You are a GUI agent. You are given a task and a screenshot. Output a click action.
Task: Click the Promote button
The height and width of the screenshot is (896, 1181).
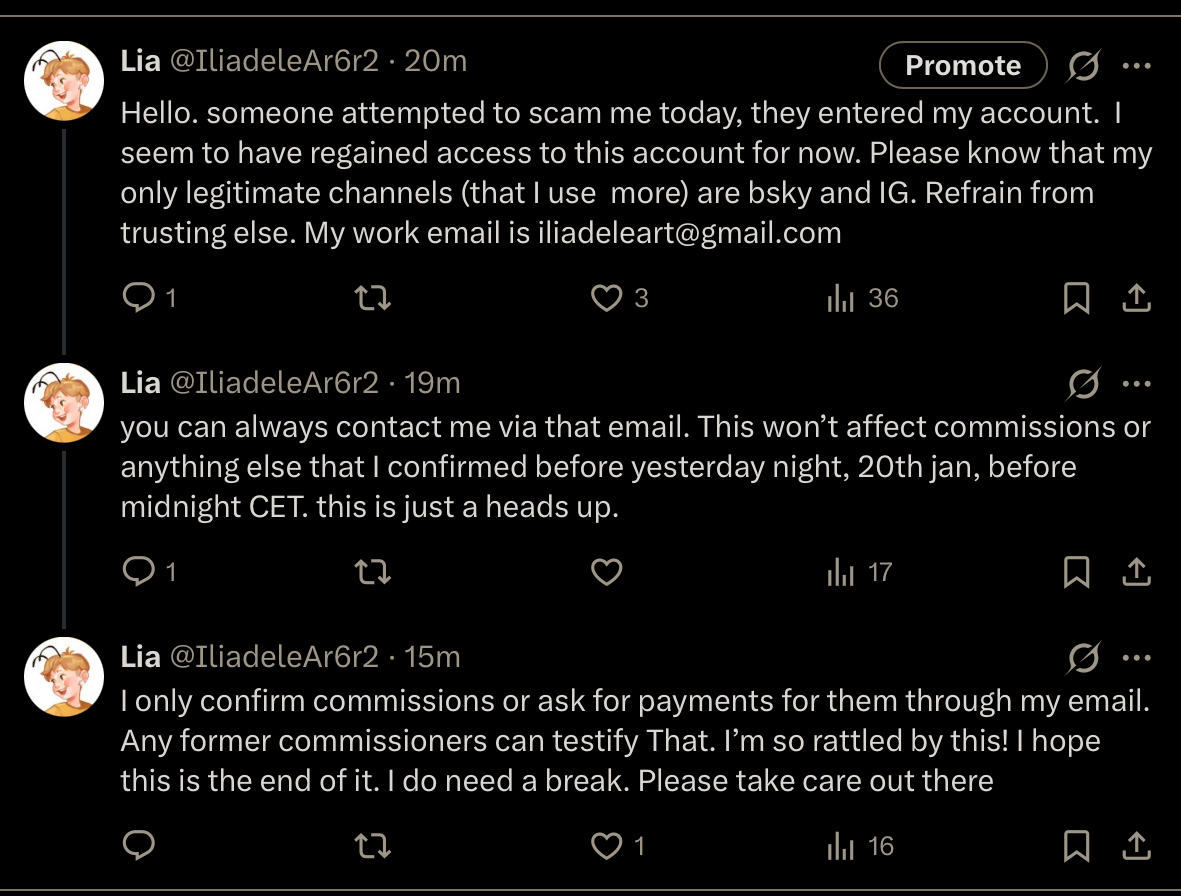pyautogui.click(x=962, y=66)
